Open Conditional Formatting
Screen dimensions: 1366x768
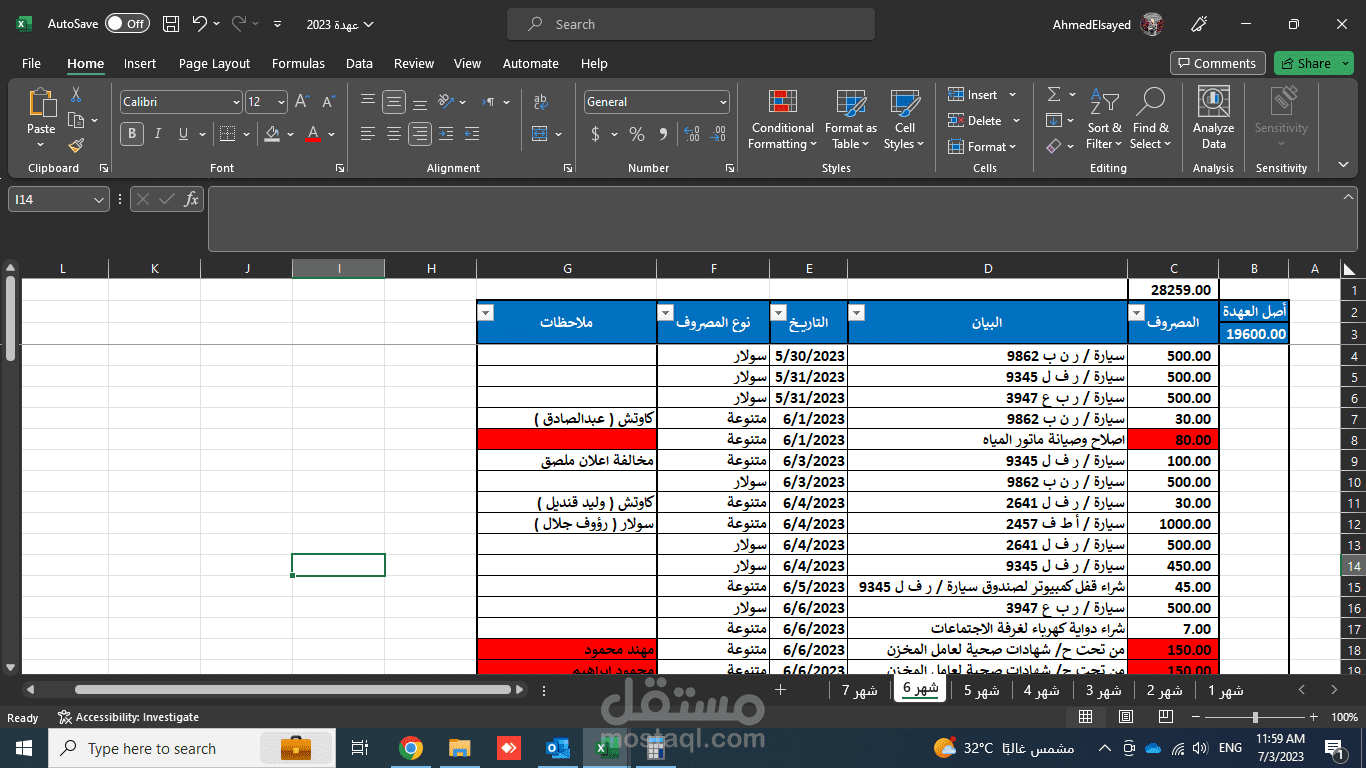pos(783,119)
